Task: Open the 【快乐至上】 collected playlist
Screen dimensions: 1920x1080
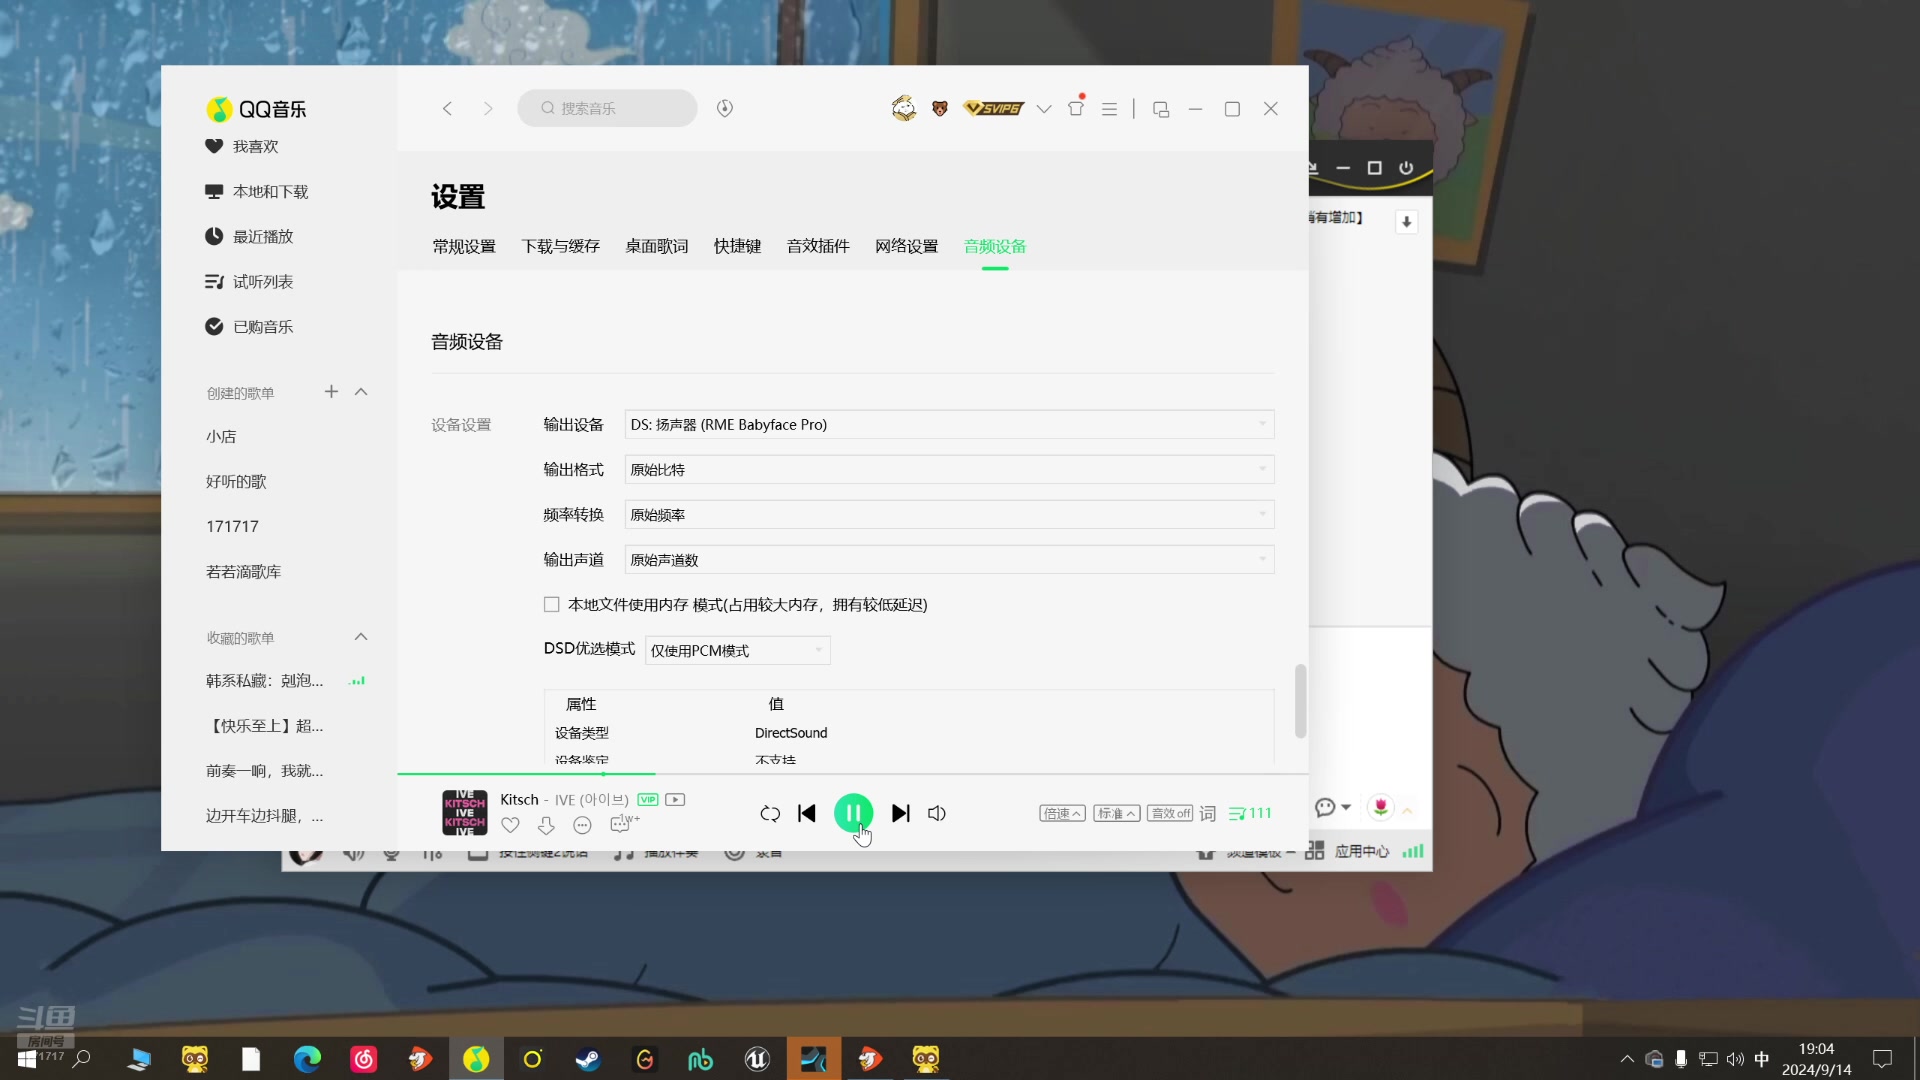Action: 264,725
